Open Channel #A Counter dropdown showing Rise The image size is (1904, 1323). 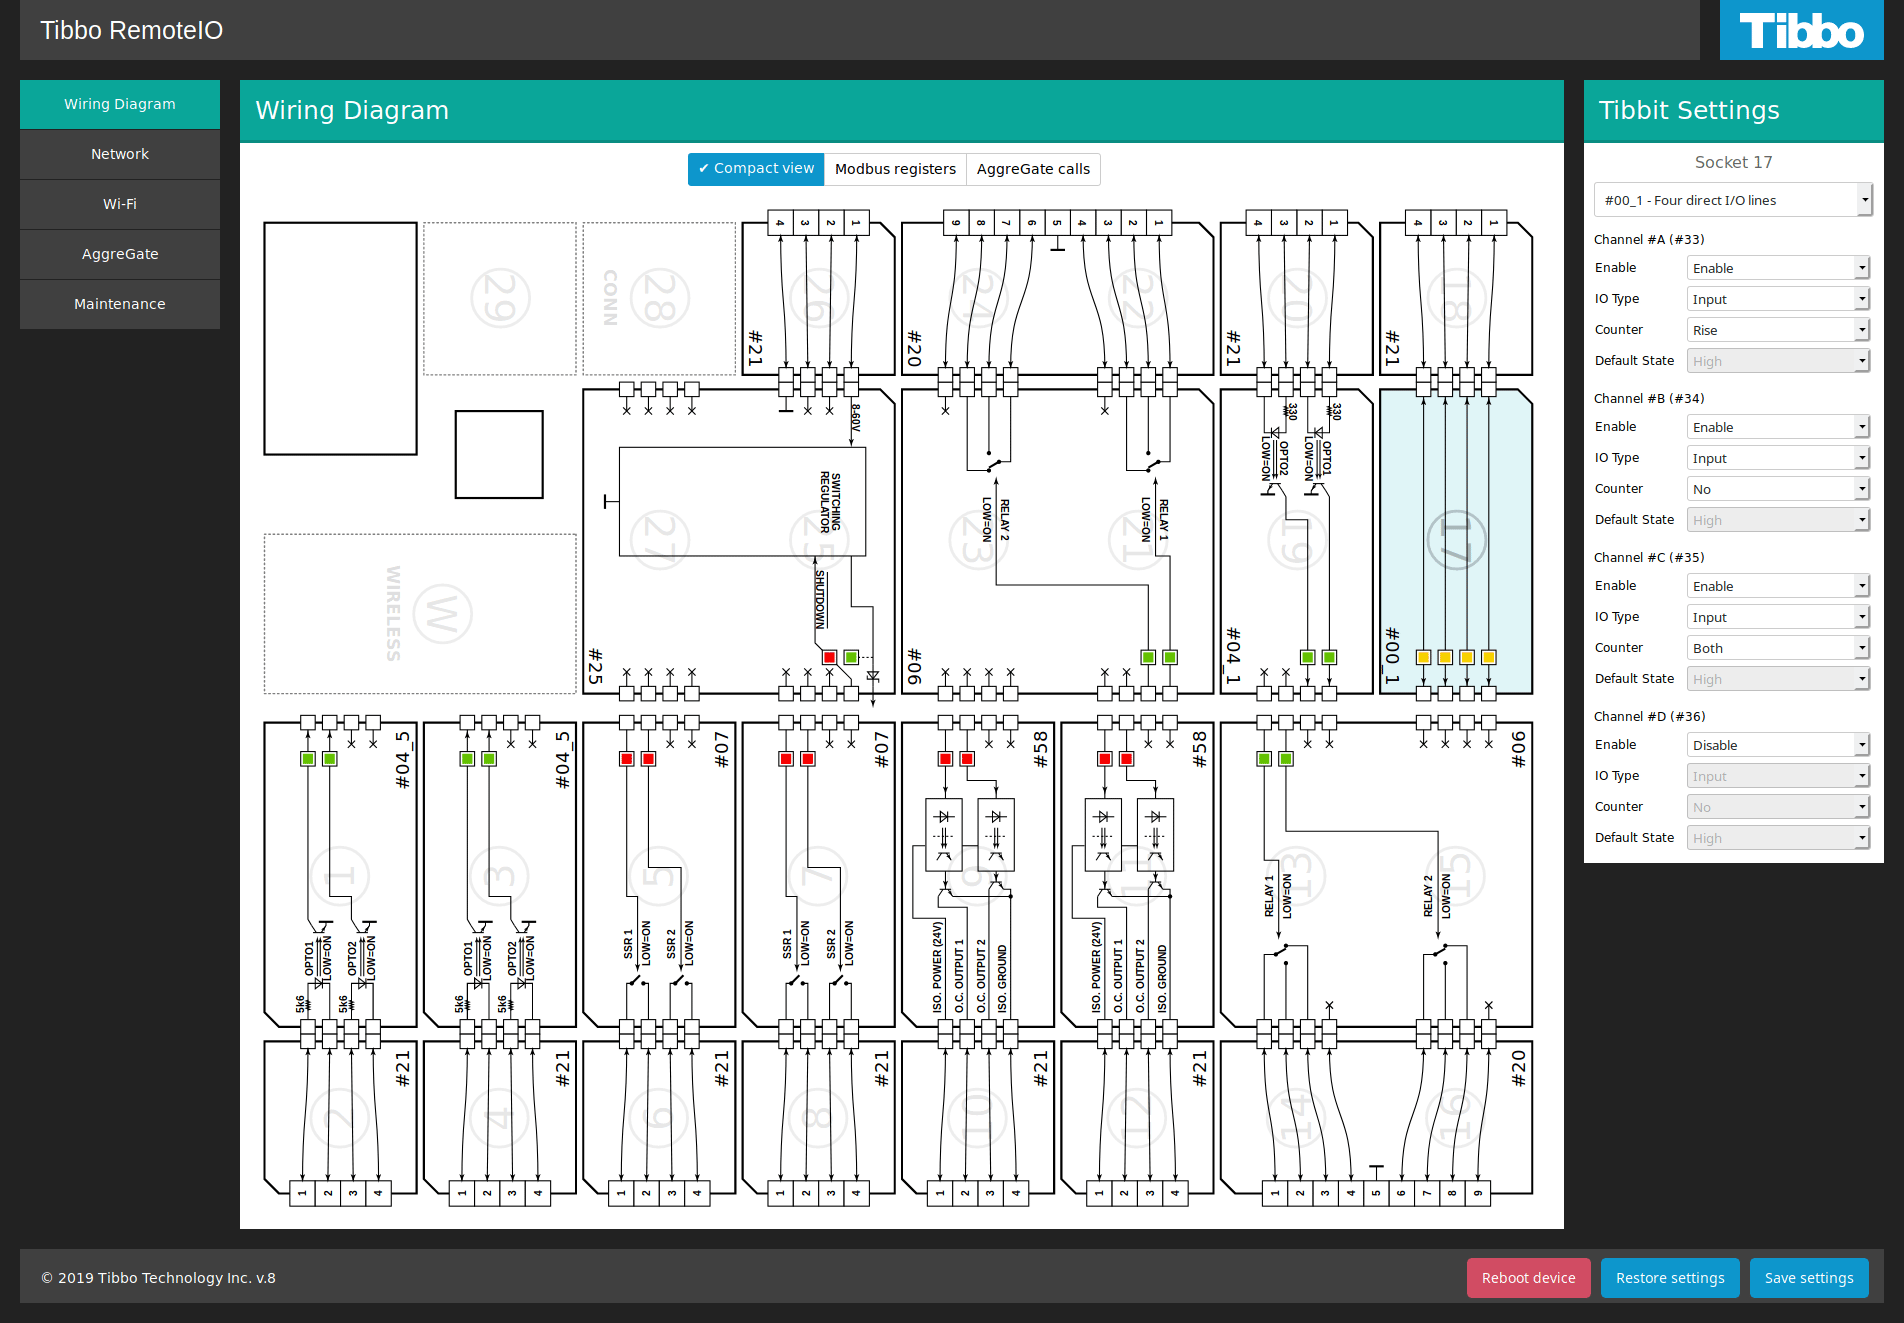pyautogui.click(x=1778, y=330)
